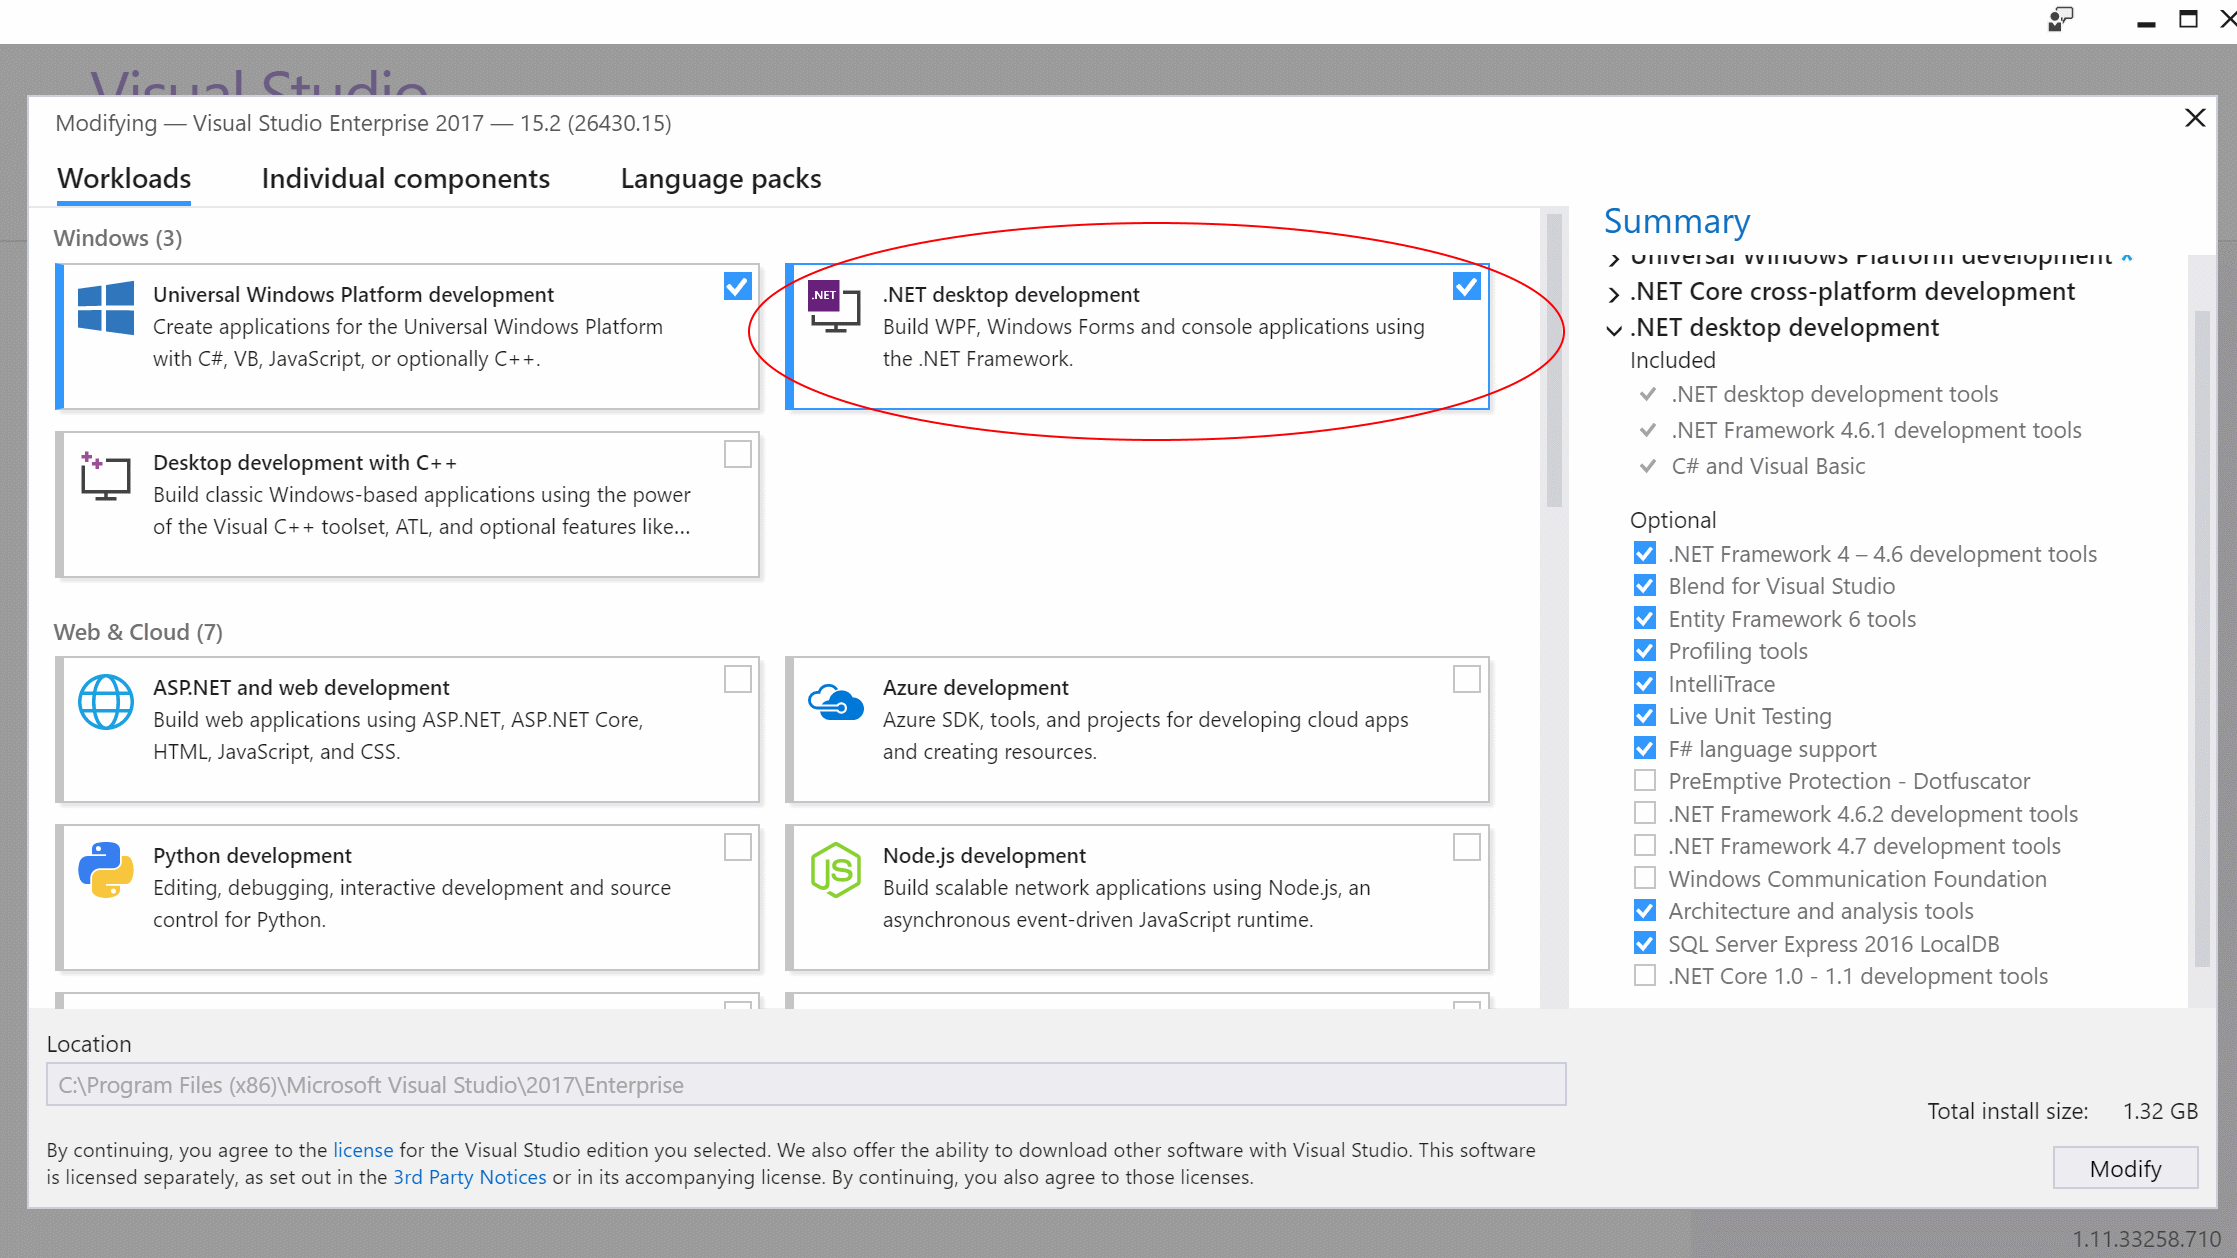
Task: Check ASP.NET and web development workload
Action: (x=737, y=679)
